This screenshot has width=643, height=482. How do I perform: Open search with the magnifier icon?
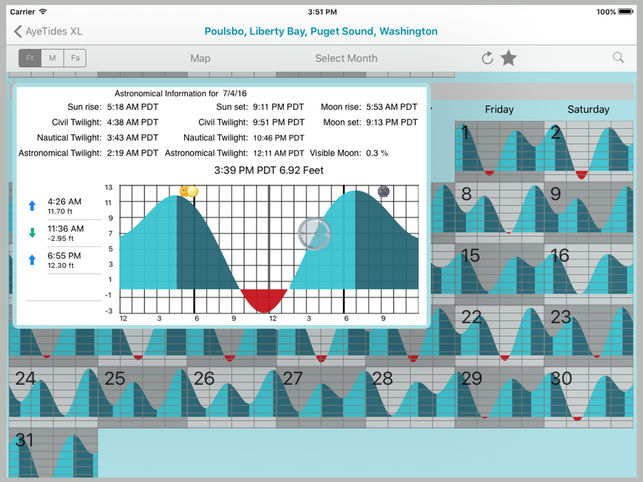coord(618,58)
